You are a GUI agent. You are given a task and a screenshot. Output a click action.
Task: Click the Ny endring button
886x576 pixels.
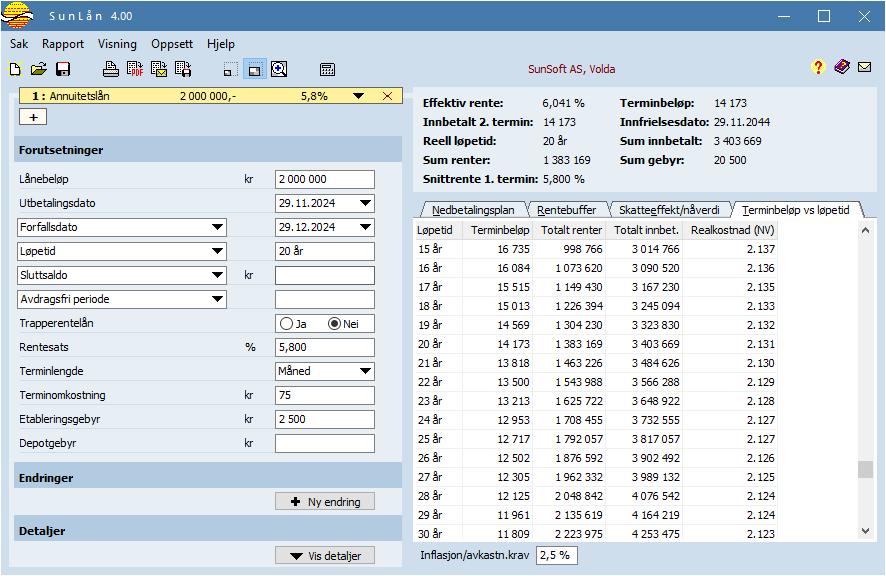tap(325, 502)
